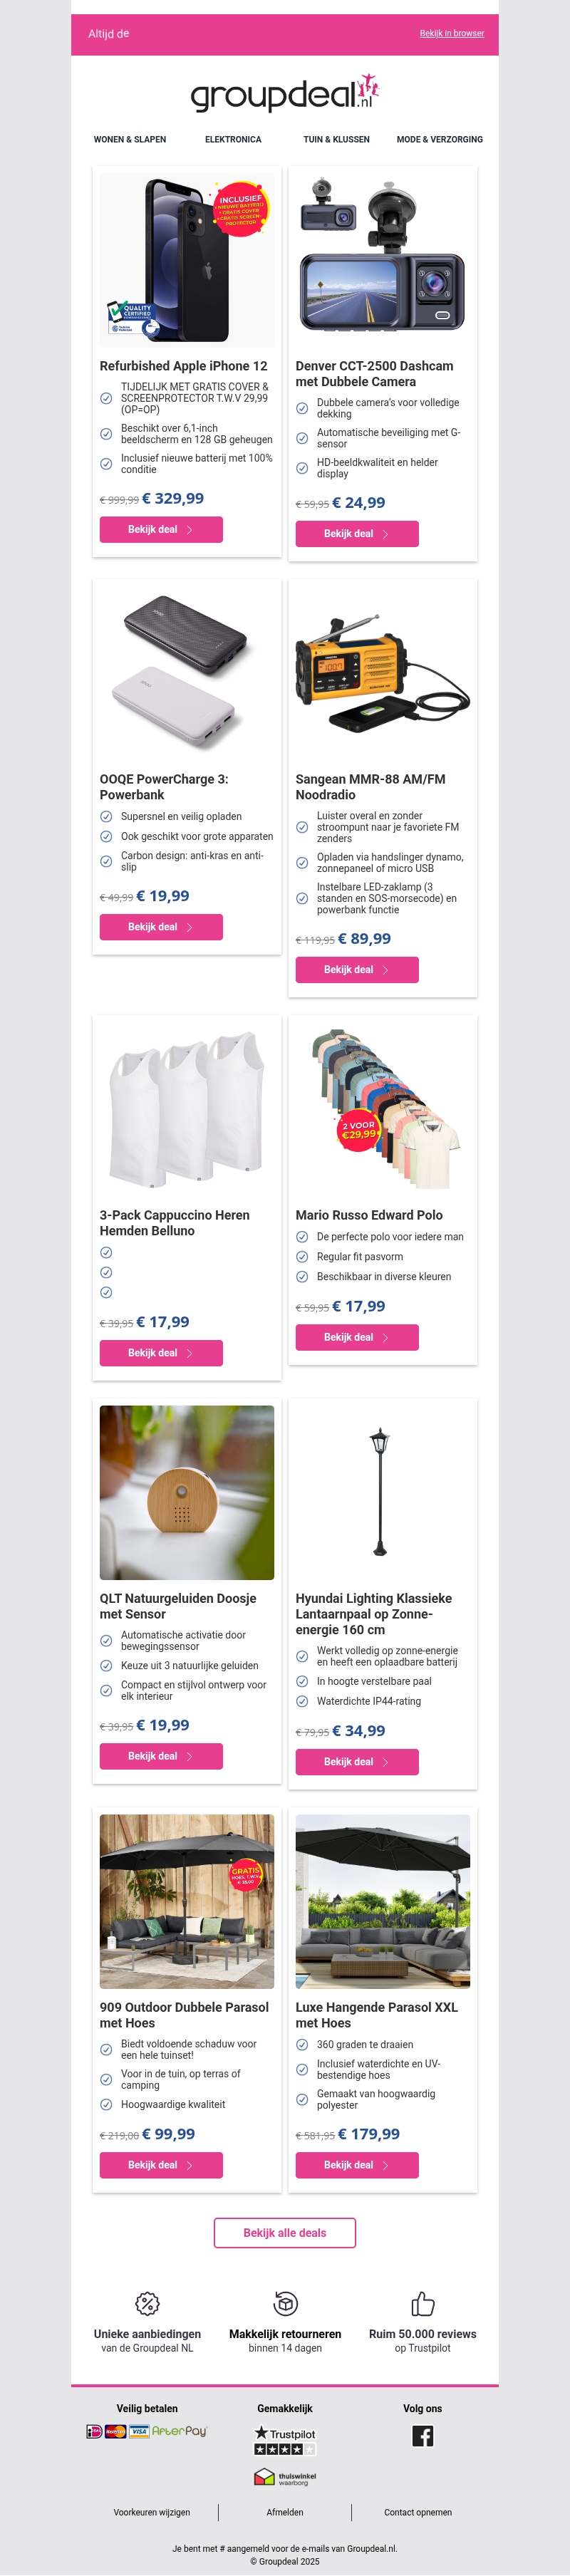Click 'Bekijk deal' for Denver Dashcam
The width and height of the screenshot is (570, 2576).
point(357,534)
